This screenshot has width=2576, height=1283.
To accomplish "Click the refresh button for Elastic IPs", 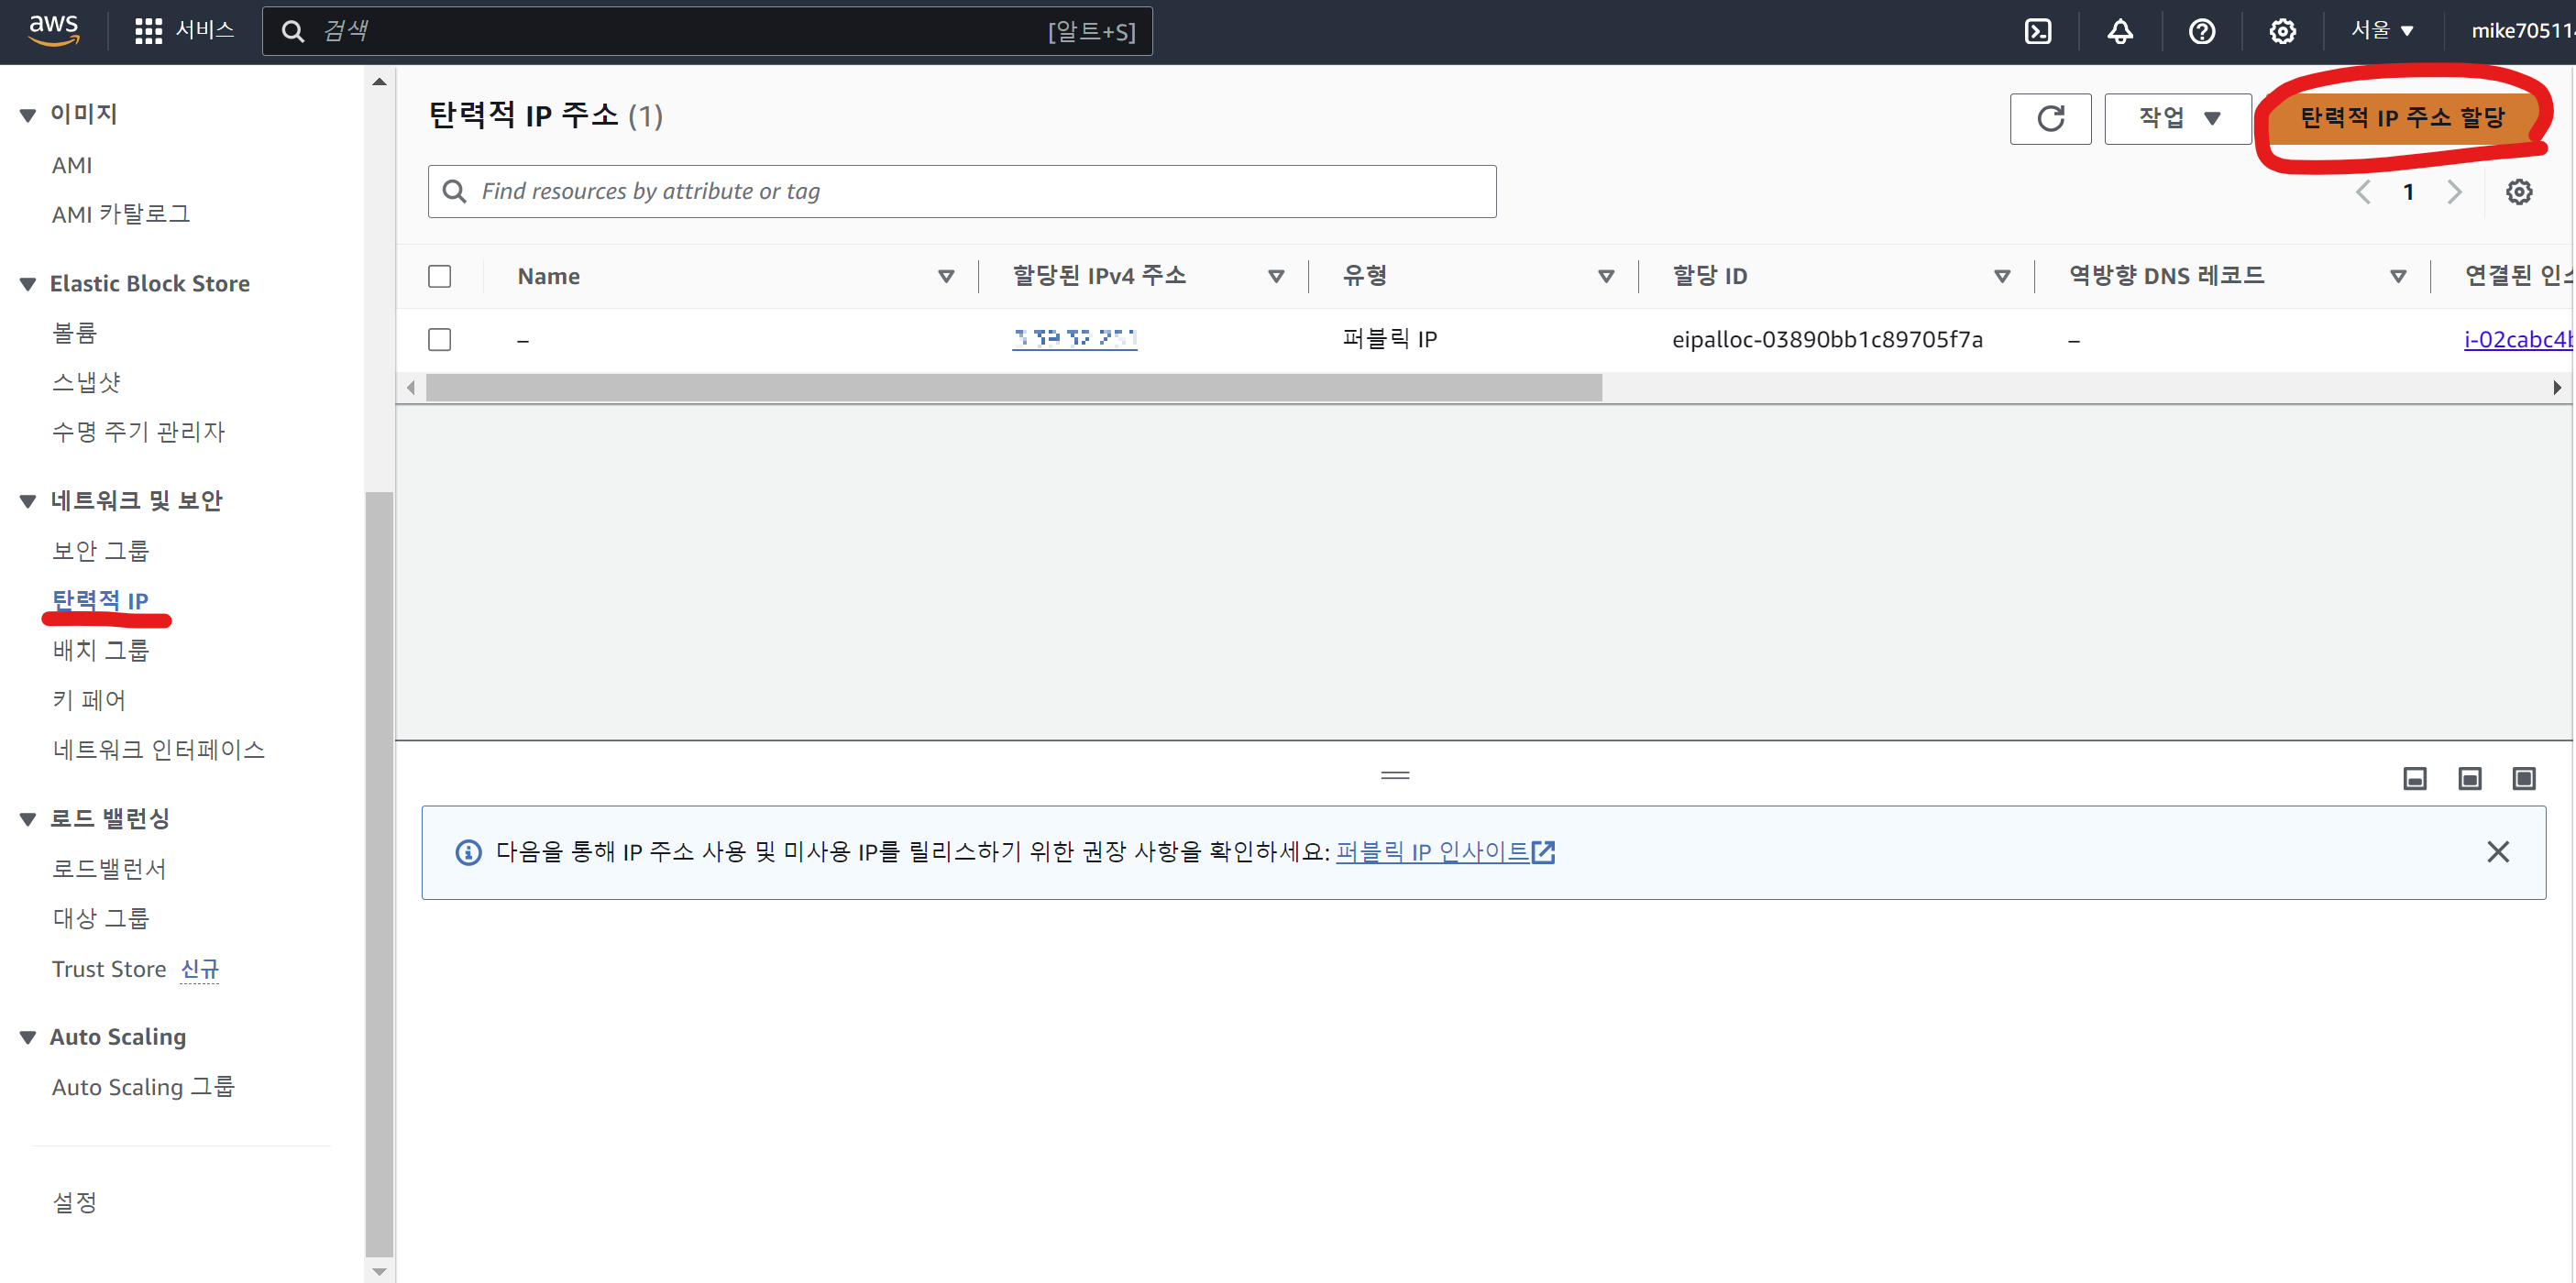I will pyautogui.click(x=2050, y=118).
